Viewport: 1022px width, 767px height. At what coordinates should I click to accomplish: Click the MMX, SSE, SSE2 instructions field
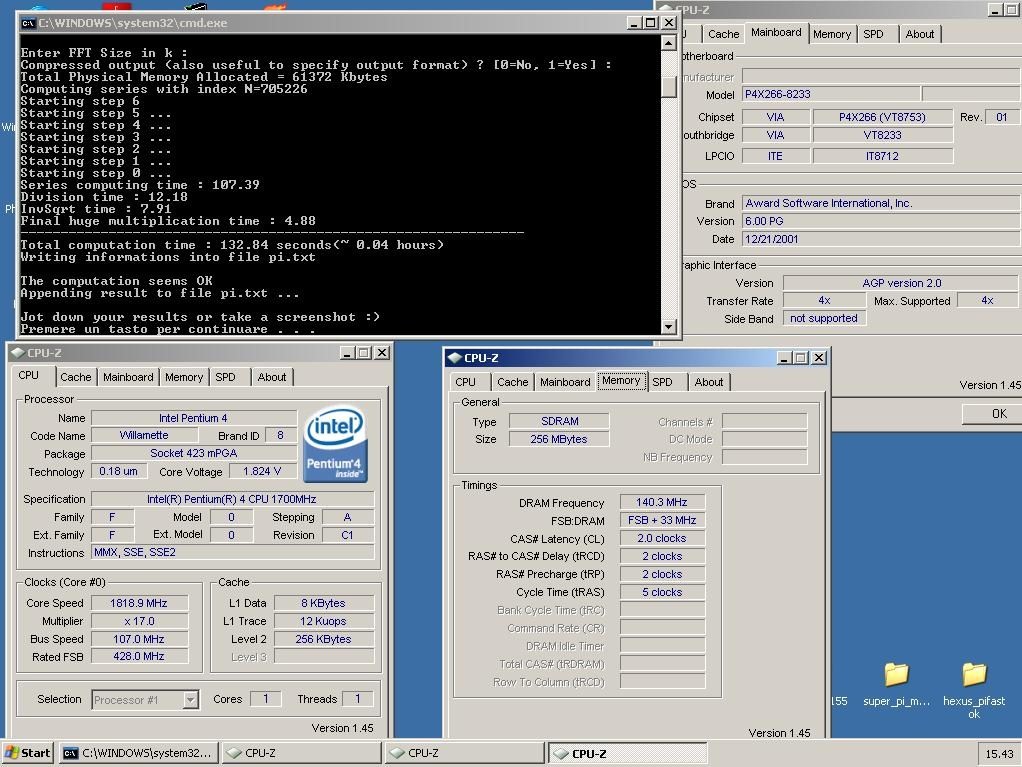233,552
